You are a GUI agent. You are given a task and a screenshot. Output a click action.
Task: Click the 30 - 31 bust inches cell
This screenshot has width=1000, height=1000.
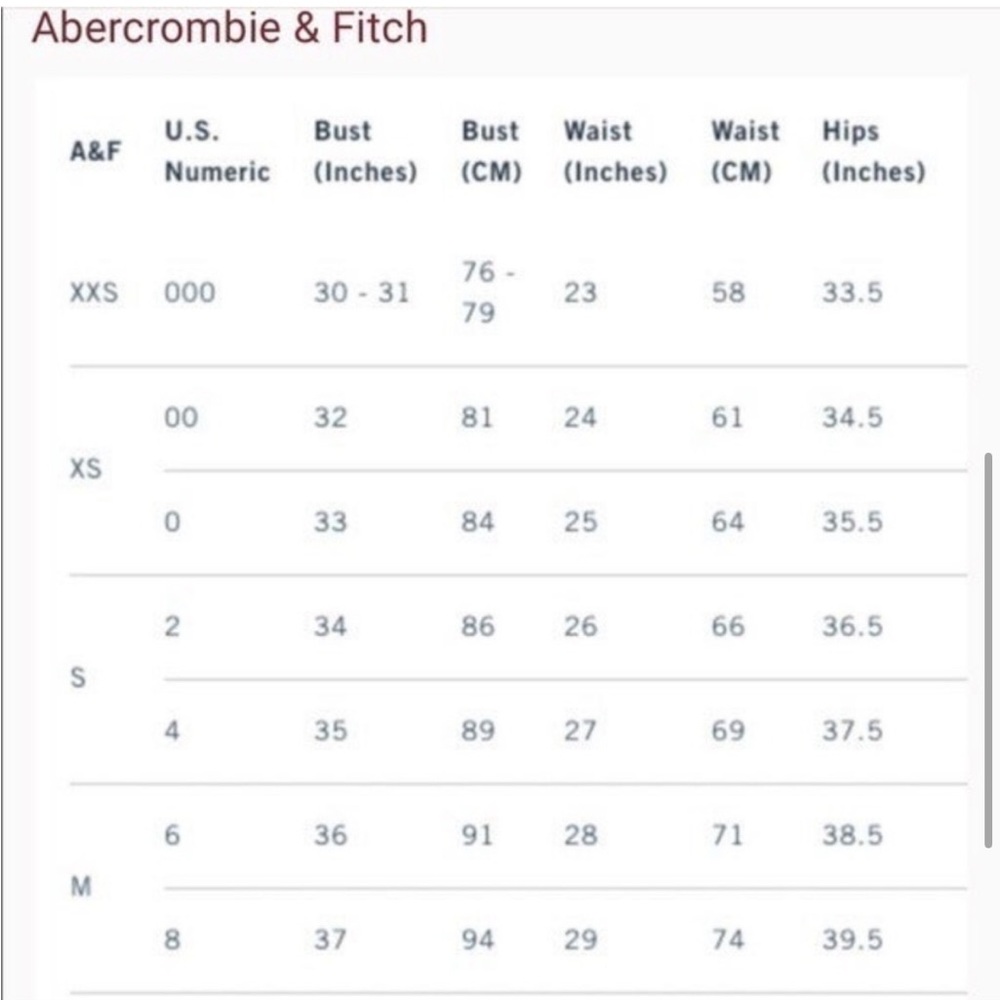click(361, 293)
